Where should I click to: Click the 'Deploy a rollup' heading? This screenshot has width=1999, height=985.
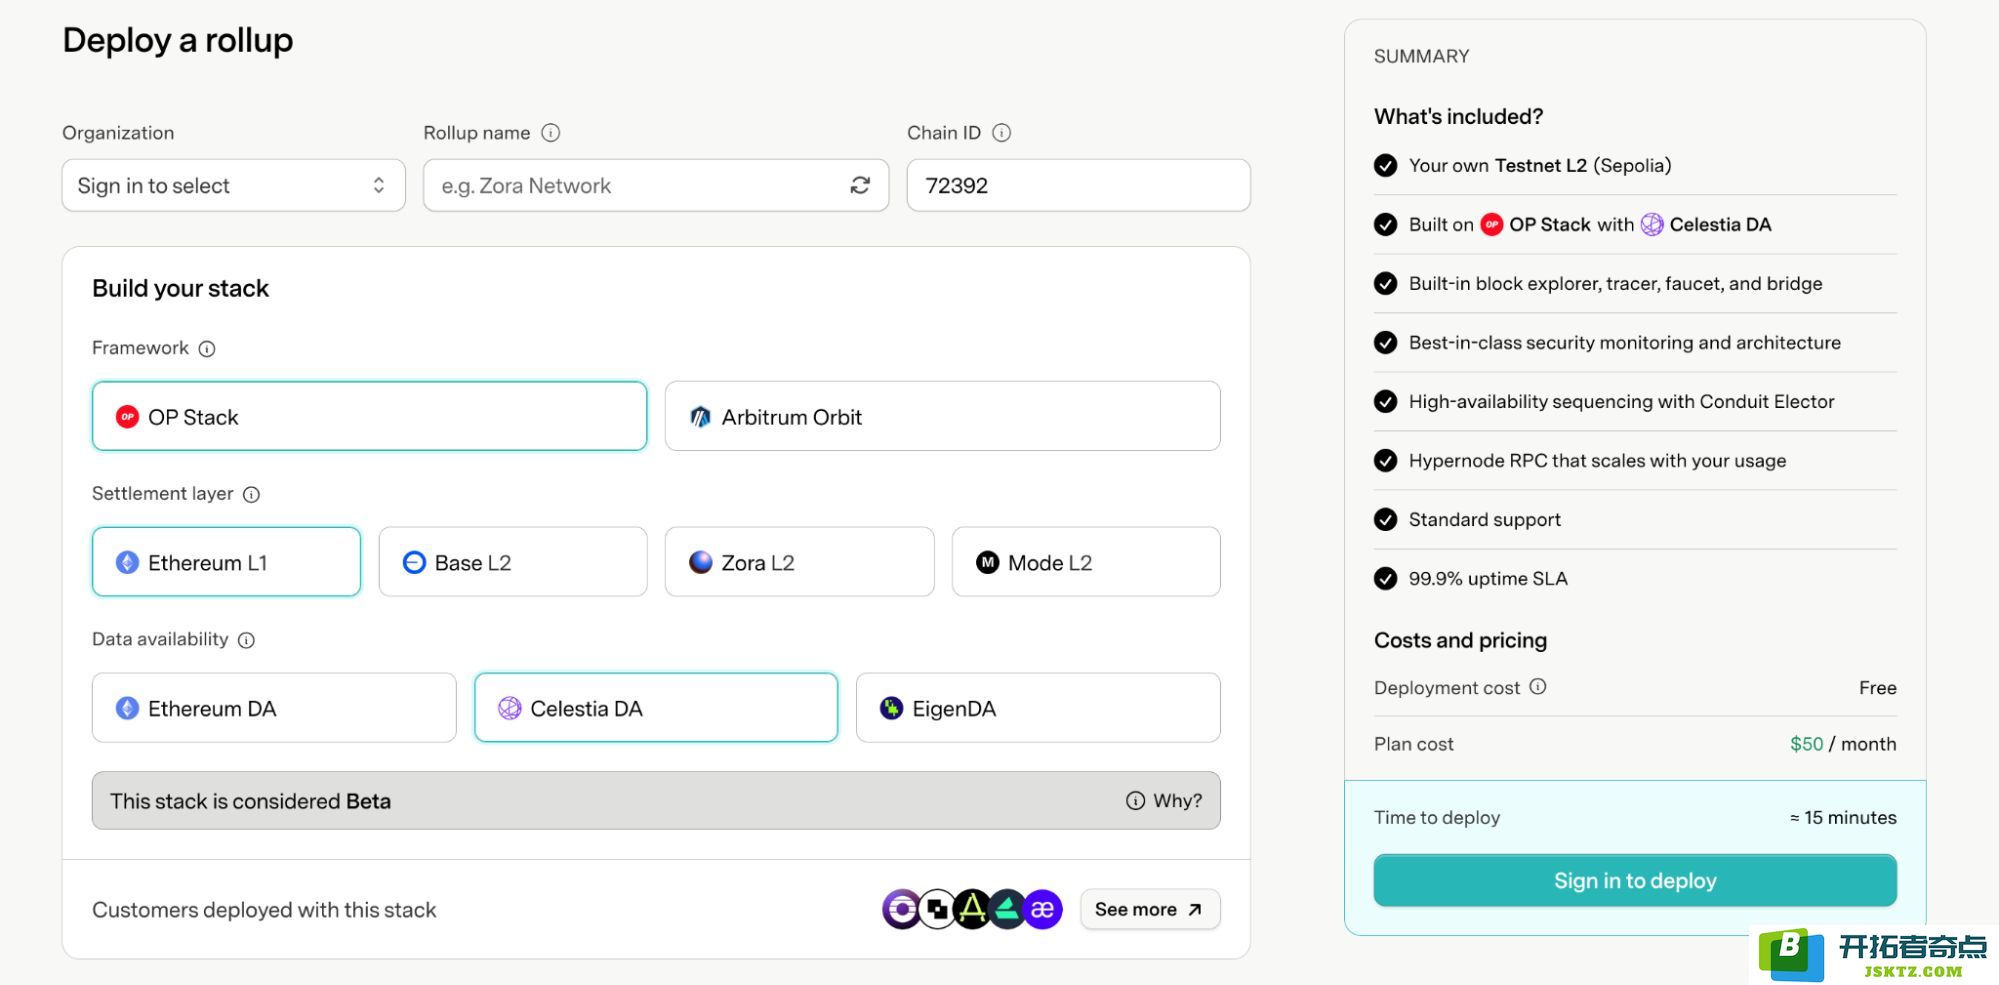point(178,40)
